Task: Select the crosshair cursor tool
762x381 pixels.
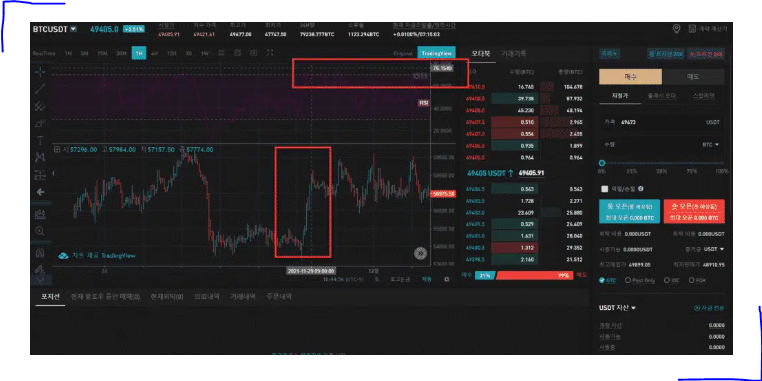Action: pos(40,72)
